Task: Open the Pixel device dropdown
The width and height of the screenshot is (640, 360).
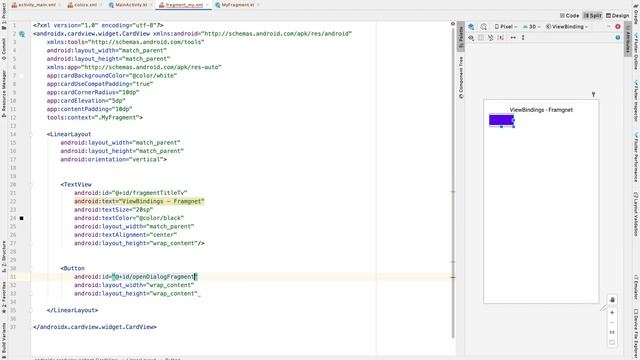Action: [x=506, y=27]
